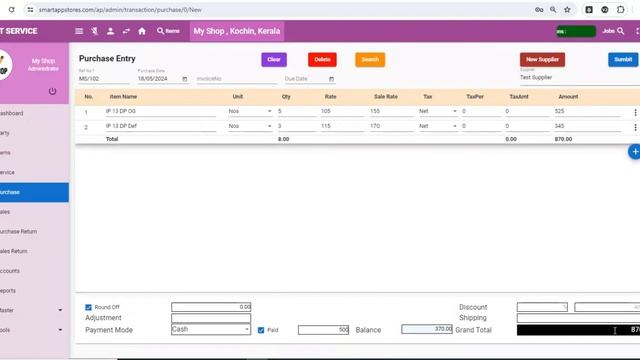
Task: Reload the page in browser
Action: [x=11, y=9]
